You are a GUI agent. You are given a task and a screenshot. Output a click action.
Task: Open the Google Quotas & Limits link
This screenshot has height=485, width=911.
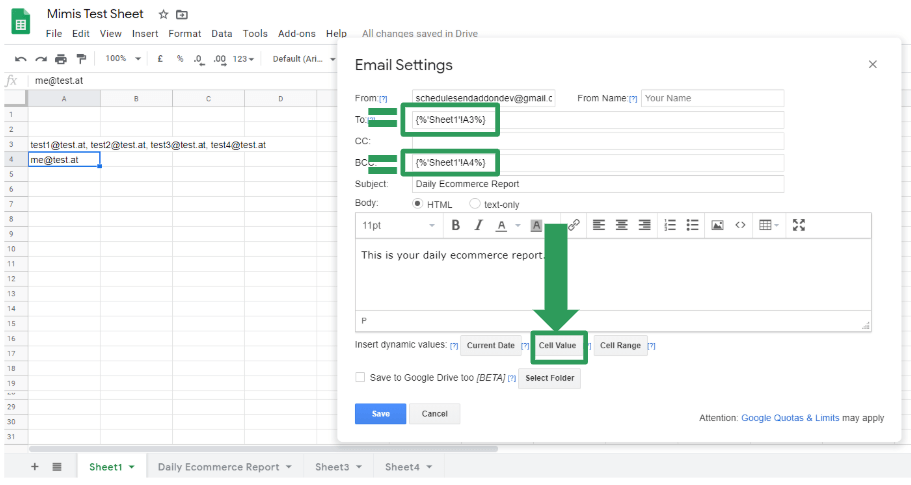pos(790,418)
